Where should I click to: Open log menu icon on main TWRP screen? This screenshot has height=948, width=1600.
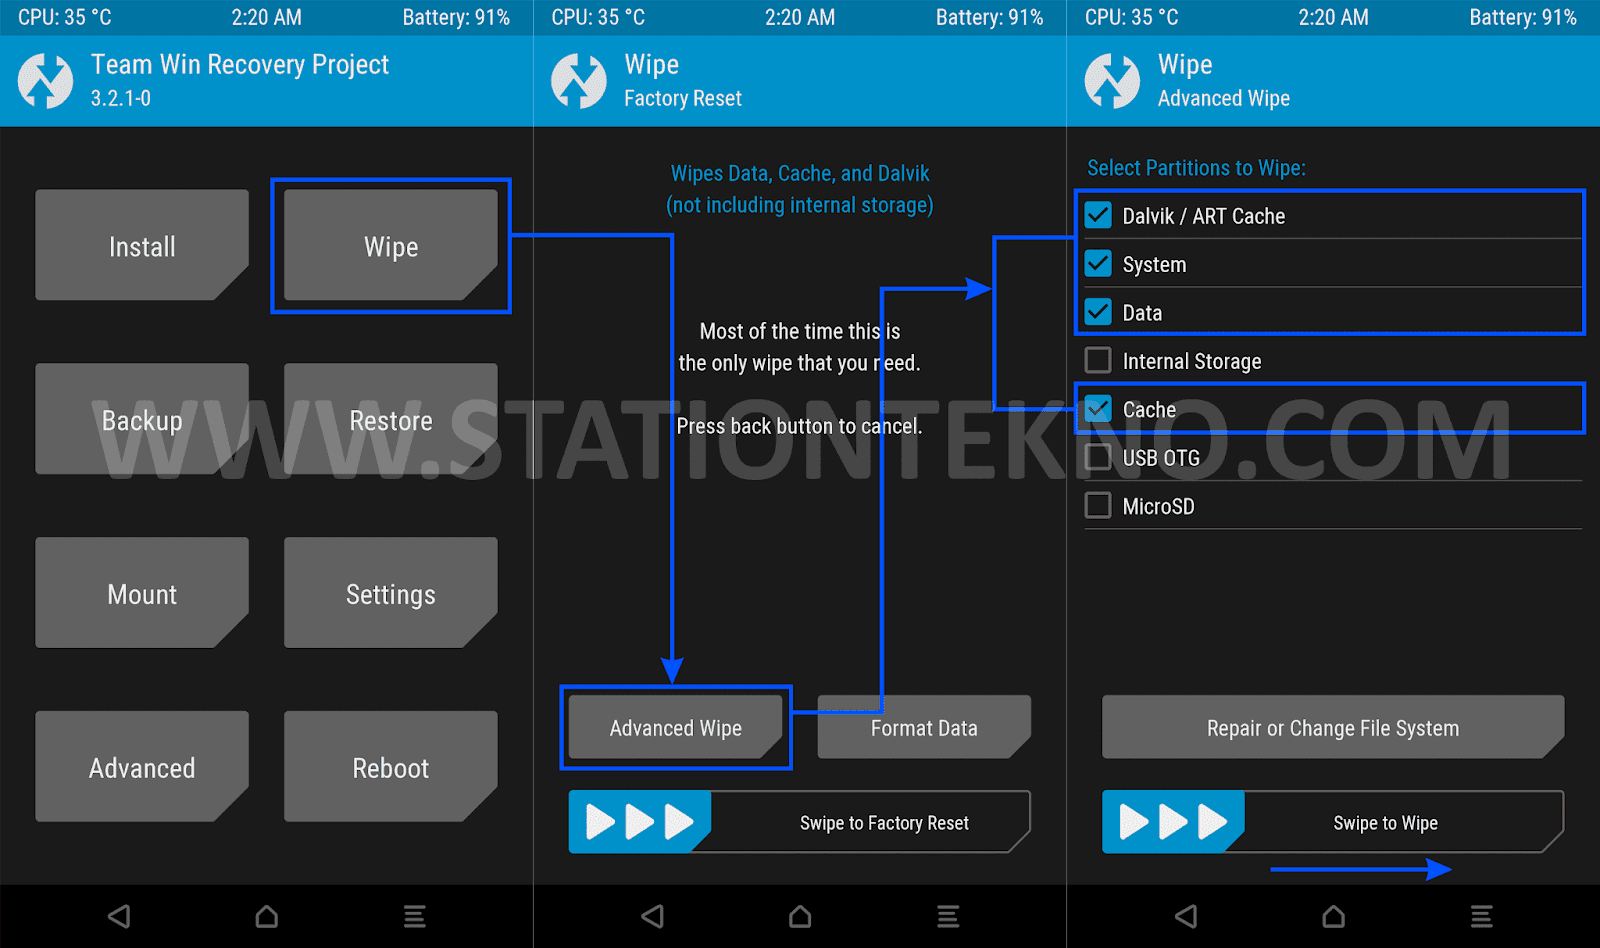coord(415,916)
